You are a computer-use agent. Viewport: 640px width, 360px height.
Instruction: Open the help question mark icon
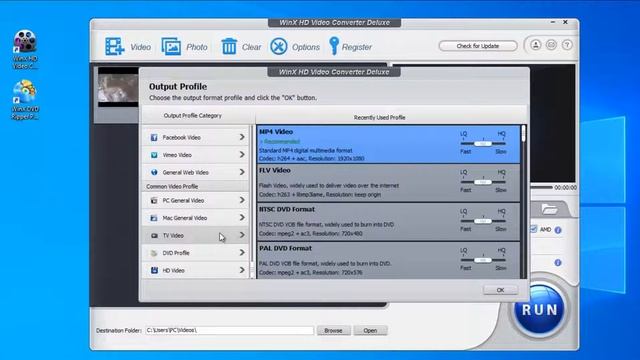[567, 45]
